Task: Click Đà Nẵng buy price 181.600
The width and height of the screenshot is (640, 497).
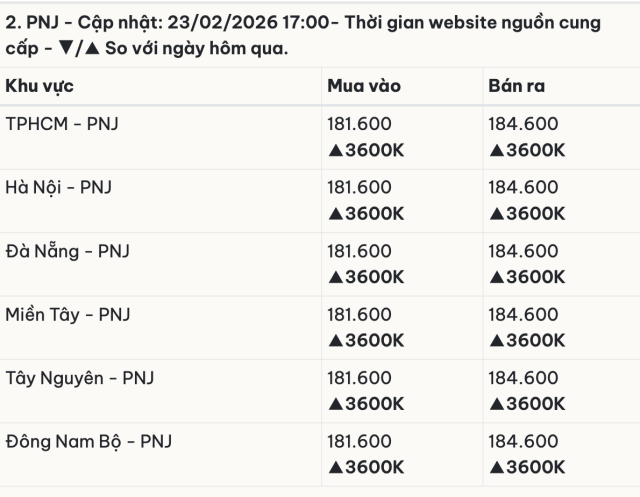Action: pos(359,251)
